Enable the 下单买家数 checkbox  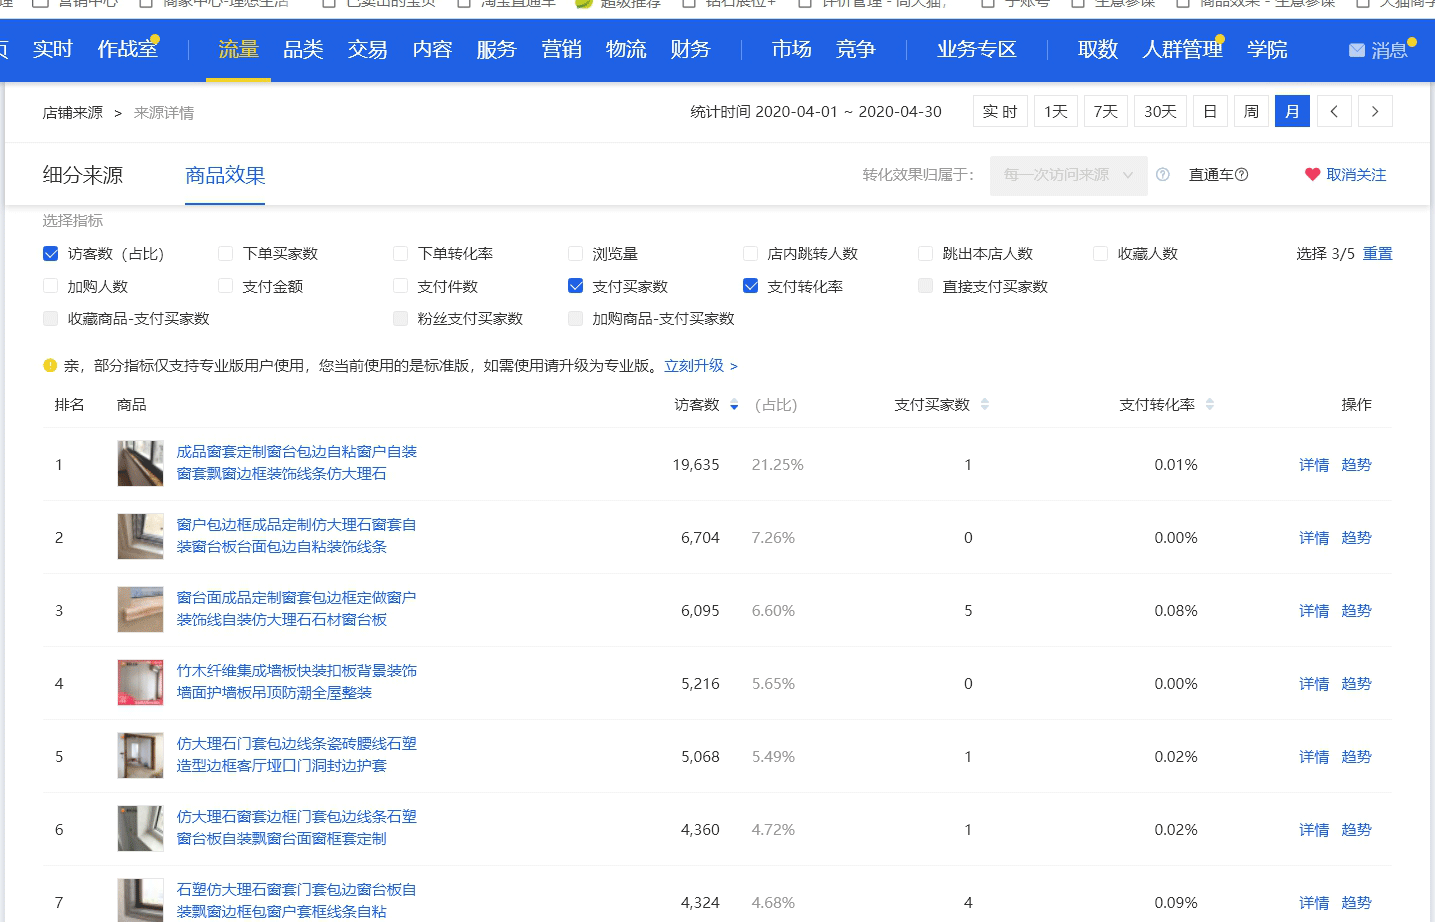[x=226, y=254]
